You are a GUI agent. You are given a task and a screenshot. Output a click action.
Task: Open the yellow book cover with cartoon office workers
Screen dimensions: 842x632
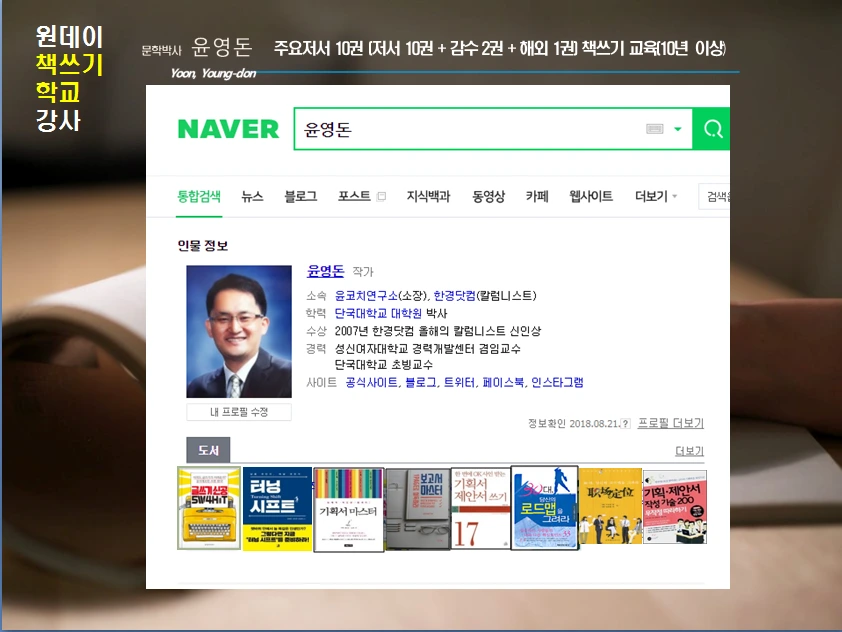[610, 507]
